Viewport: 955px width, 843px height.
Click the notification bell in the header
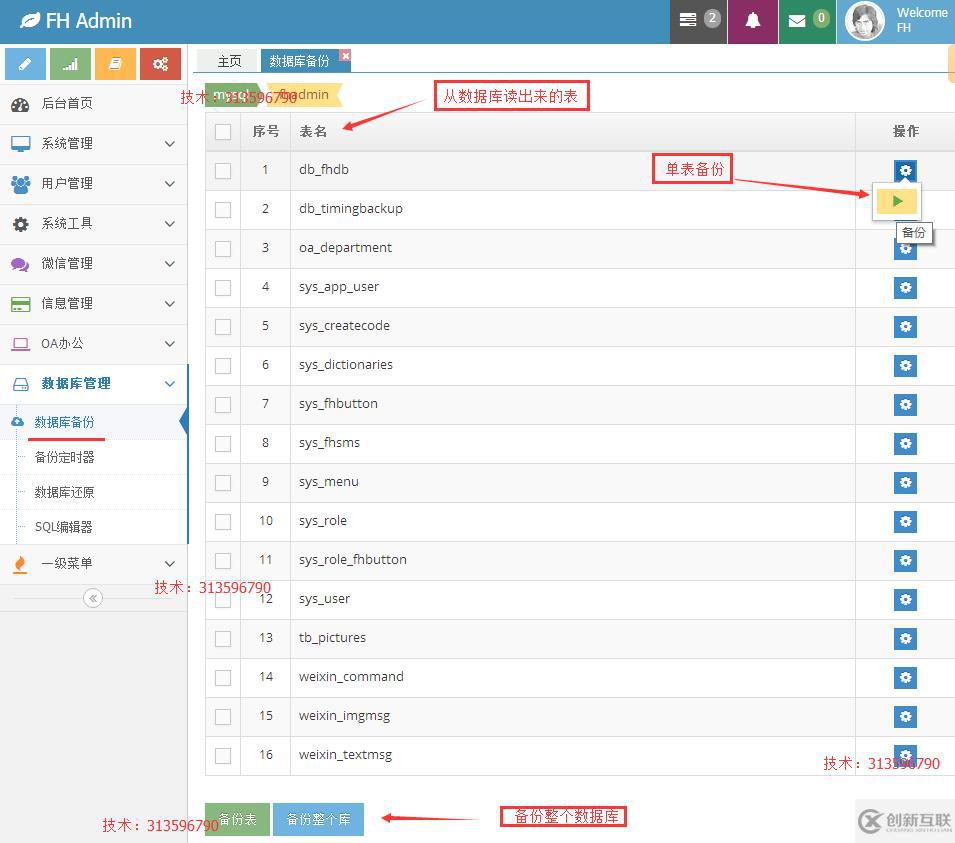[753, 21]
